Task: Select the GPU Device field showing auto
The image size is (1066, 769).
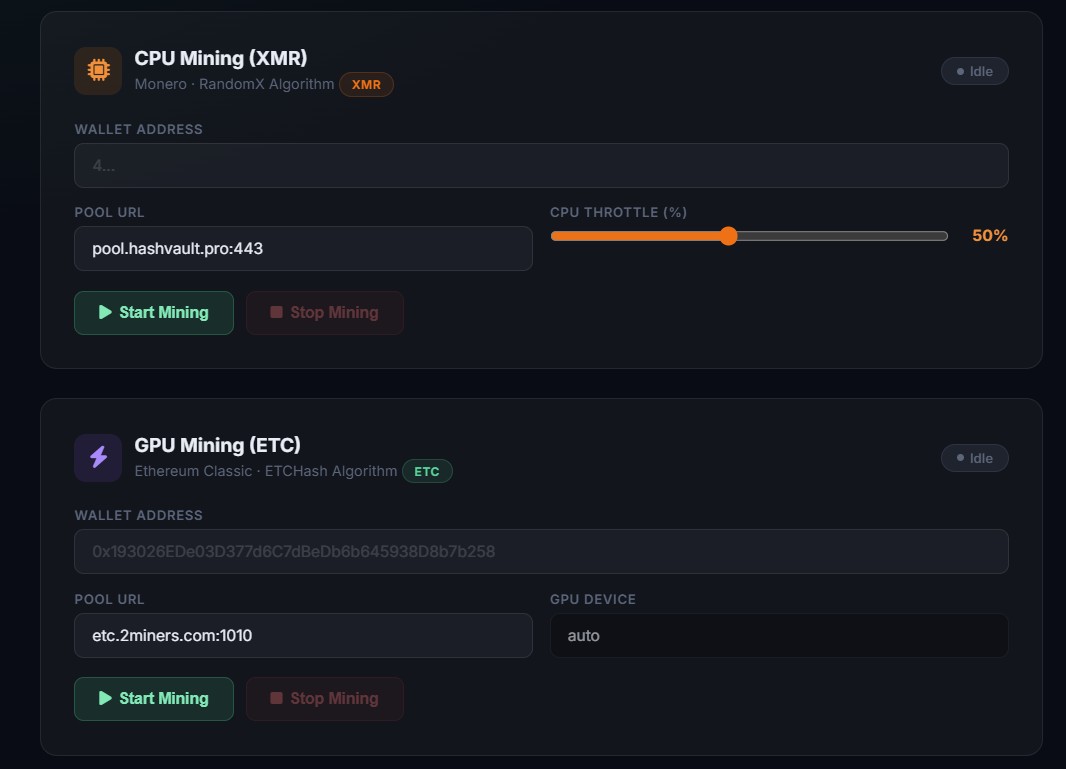Action: (x=779, y=636)
